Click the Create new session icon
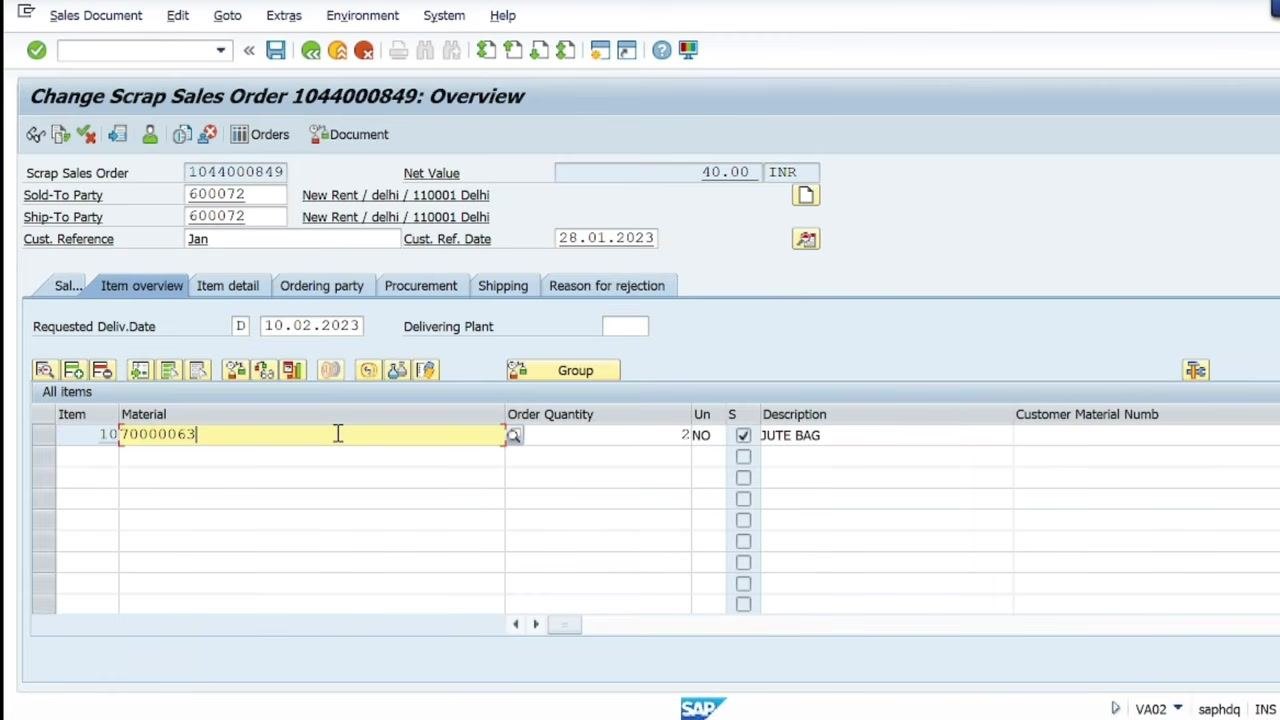The image size is (1280, 720). [600, 50]
